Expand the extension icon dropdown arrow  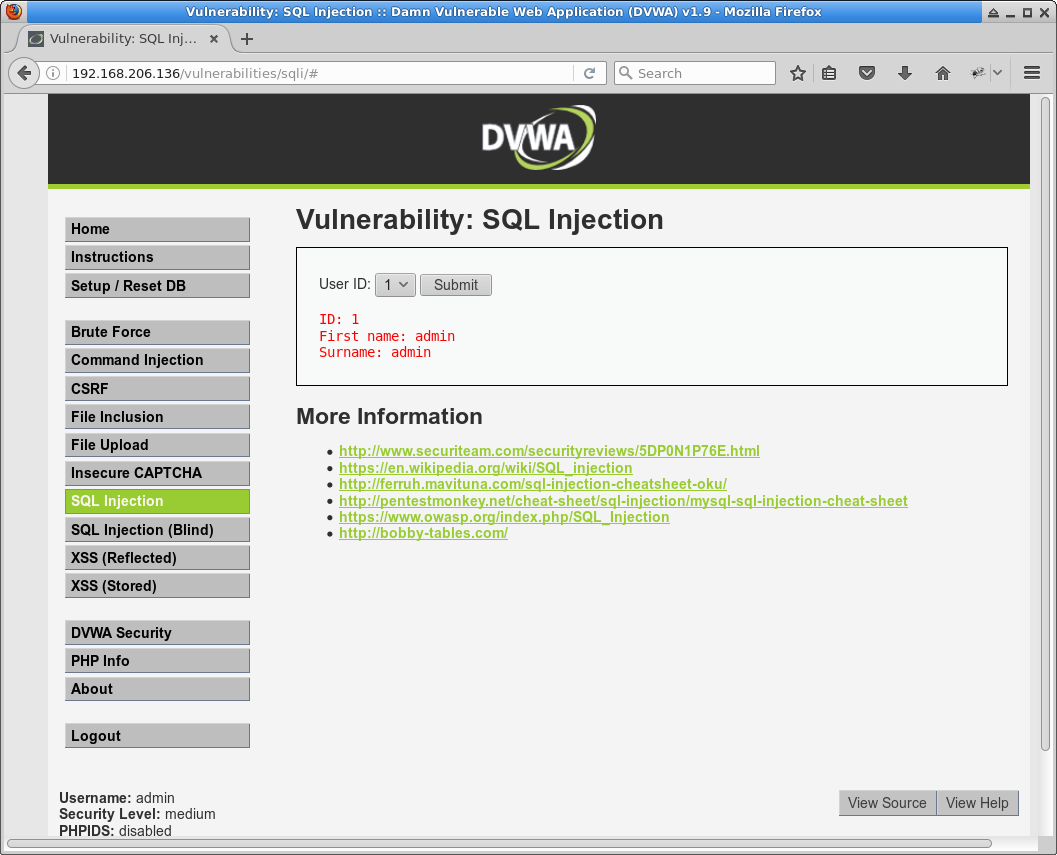pyautogui.click(x=997, y=73)
